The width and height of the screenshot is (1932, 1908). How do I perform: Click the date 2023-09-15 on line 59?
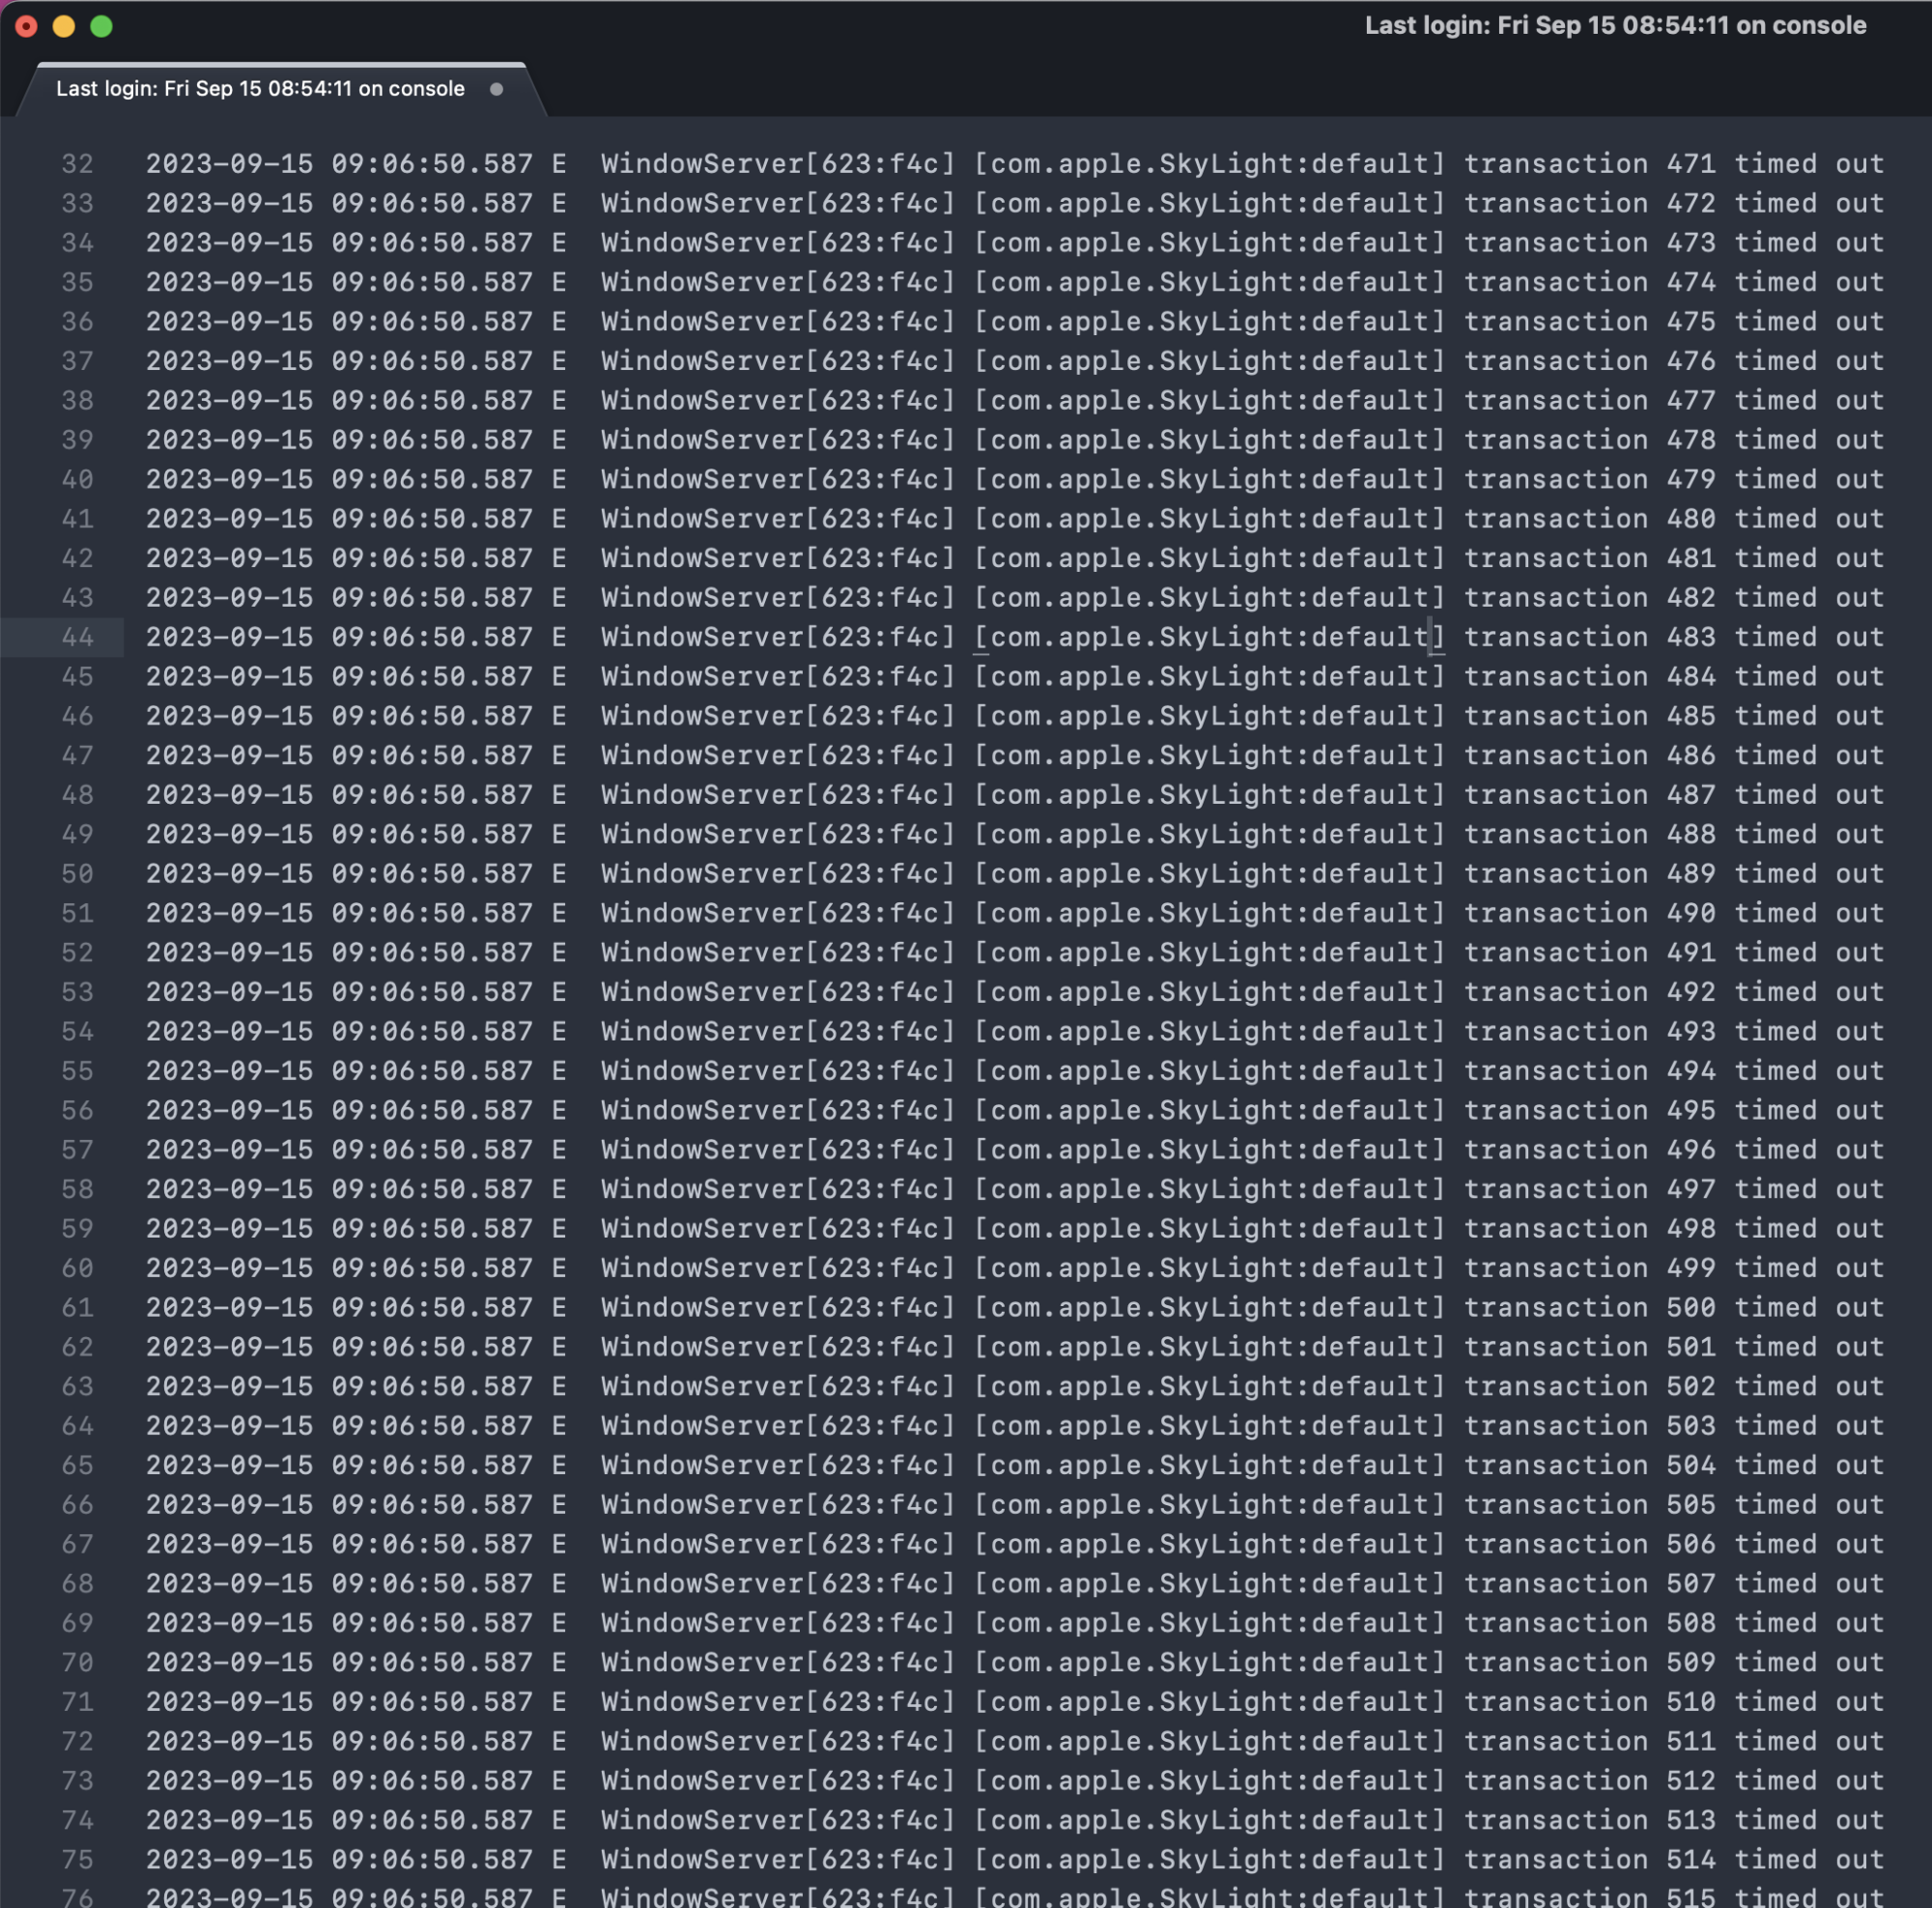click(x=230, y=1228)
